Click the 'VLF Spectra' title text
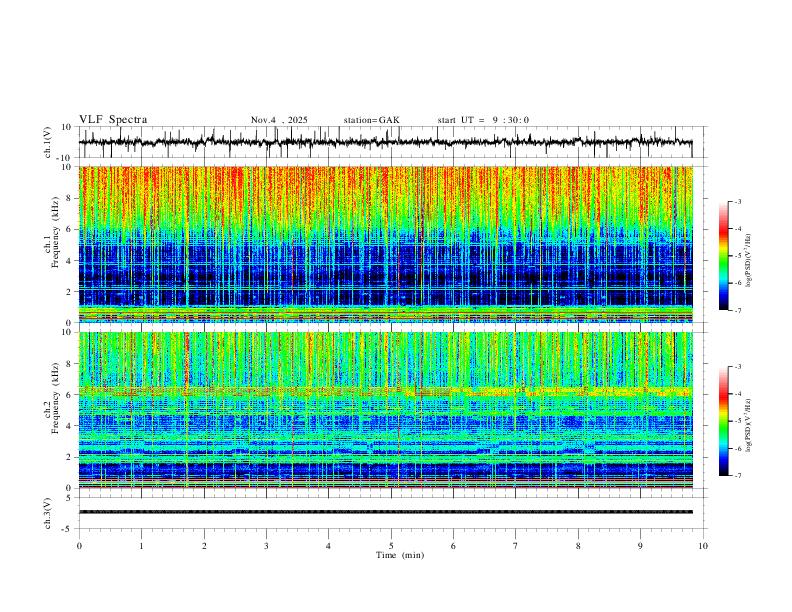 point(113,120)
